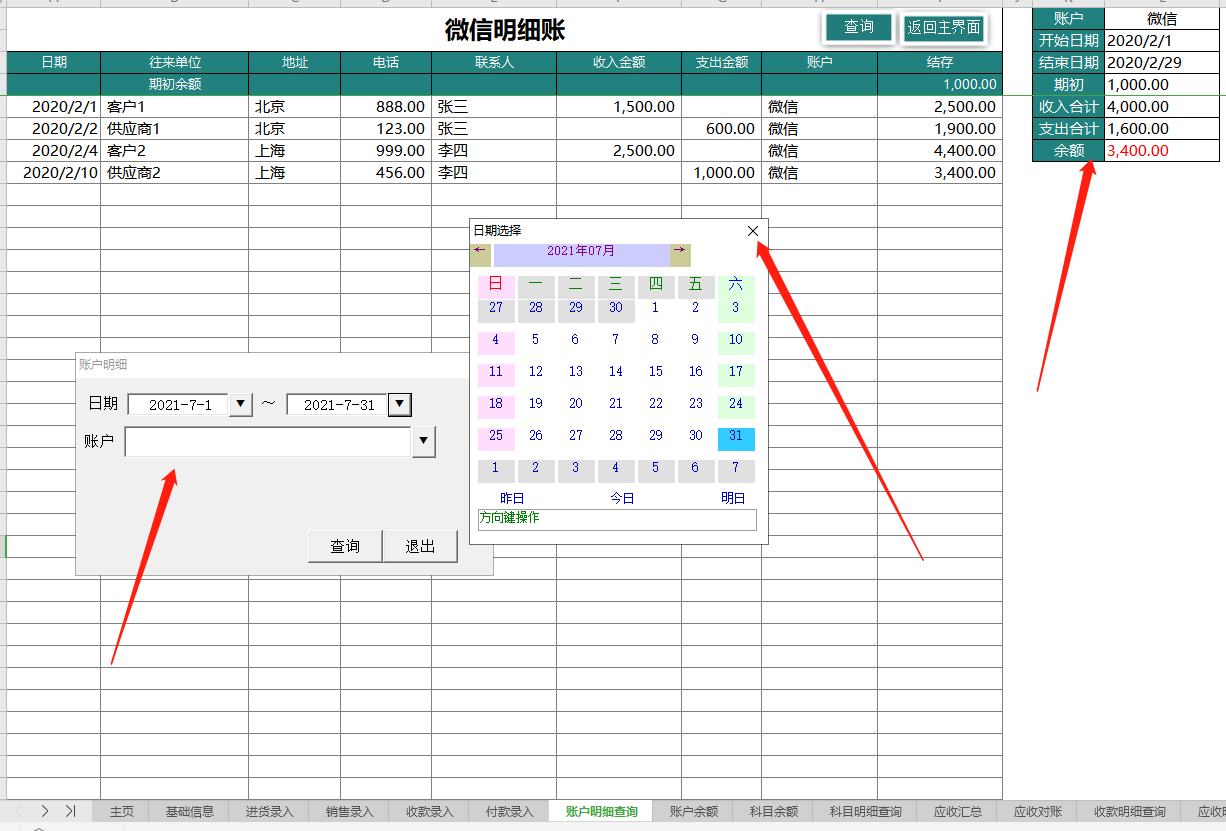The width and height of the screenshot is (1226, 831).
Task: Click red 余额 value 3,400.00
Action: click(1162, 151)
